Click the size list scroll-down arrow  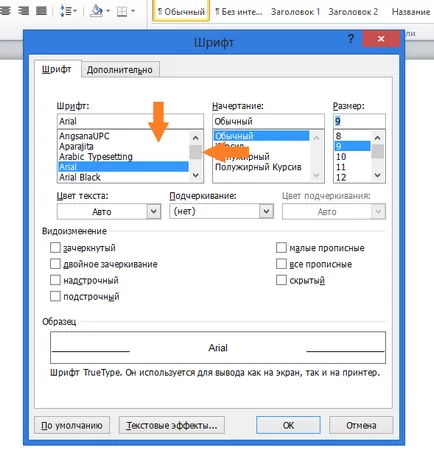[378, 175]
